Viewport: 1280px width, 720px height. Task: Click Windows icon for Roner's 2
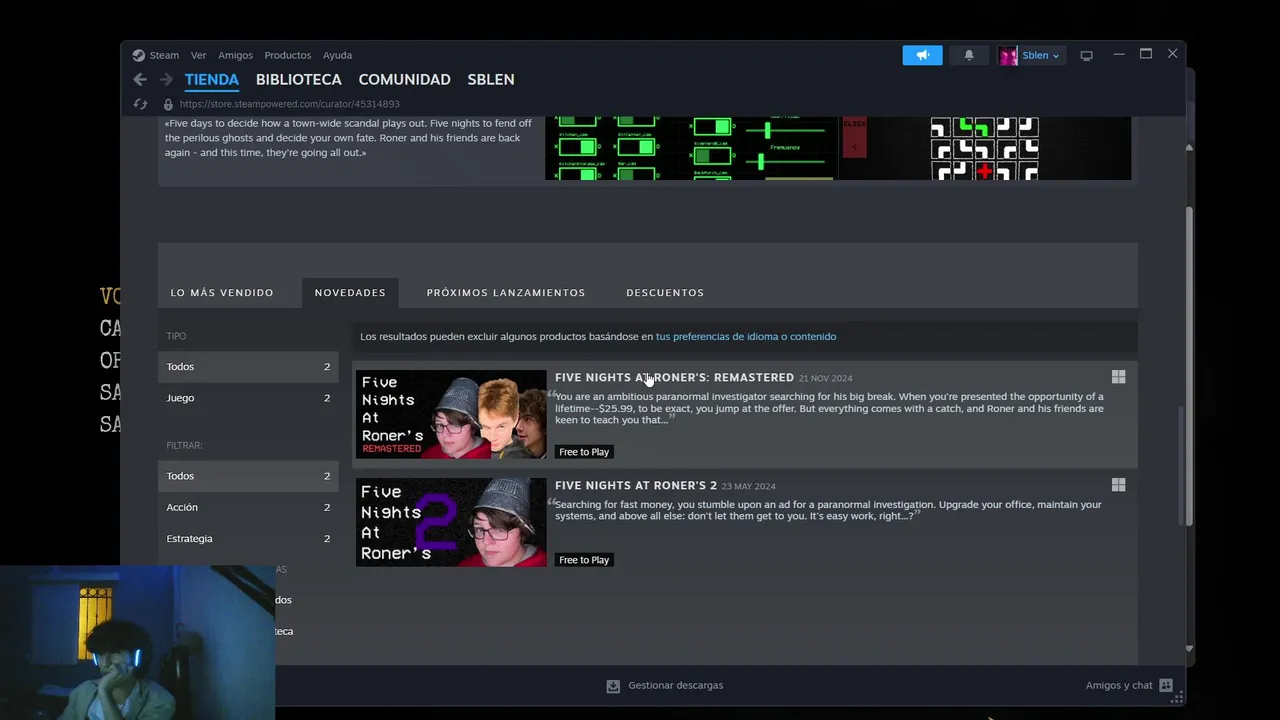(x=1118, y=485)
